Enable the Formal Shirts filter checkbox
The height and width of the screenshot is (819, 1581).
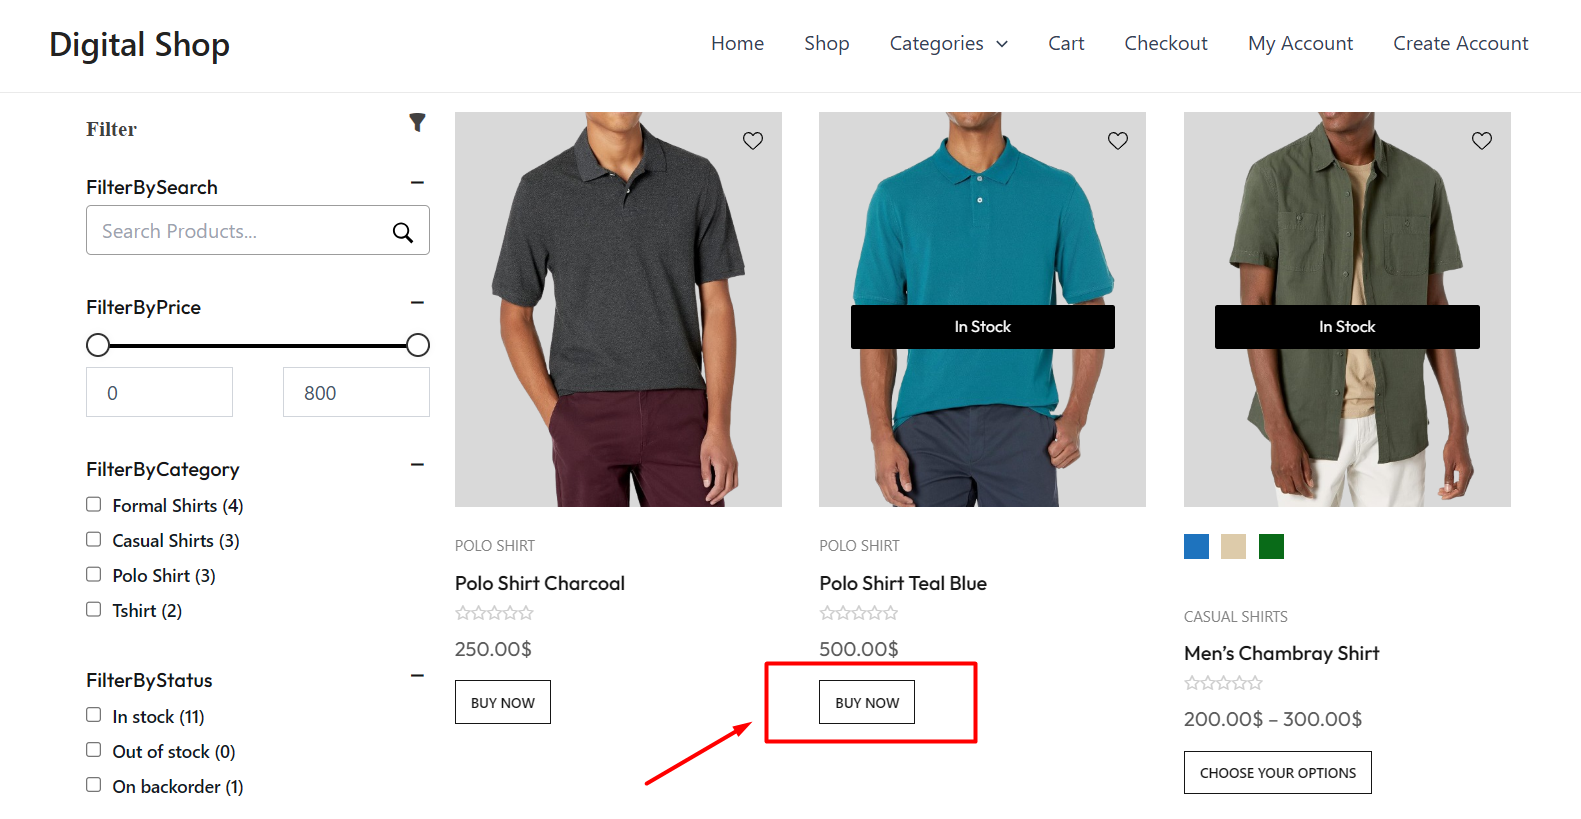click(93, 504)
